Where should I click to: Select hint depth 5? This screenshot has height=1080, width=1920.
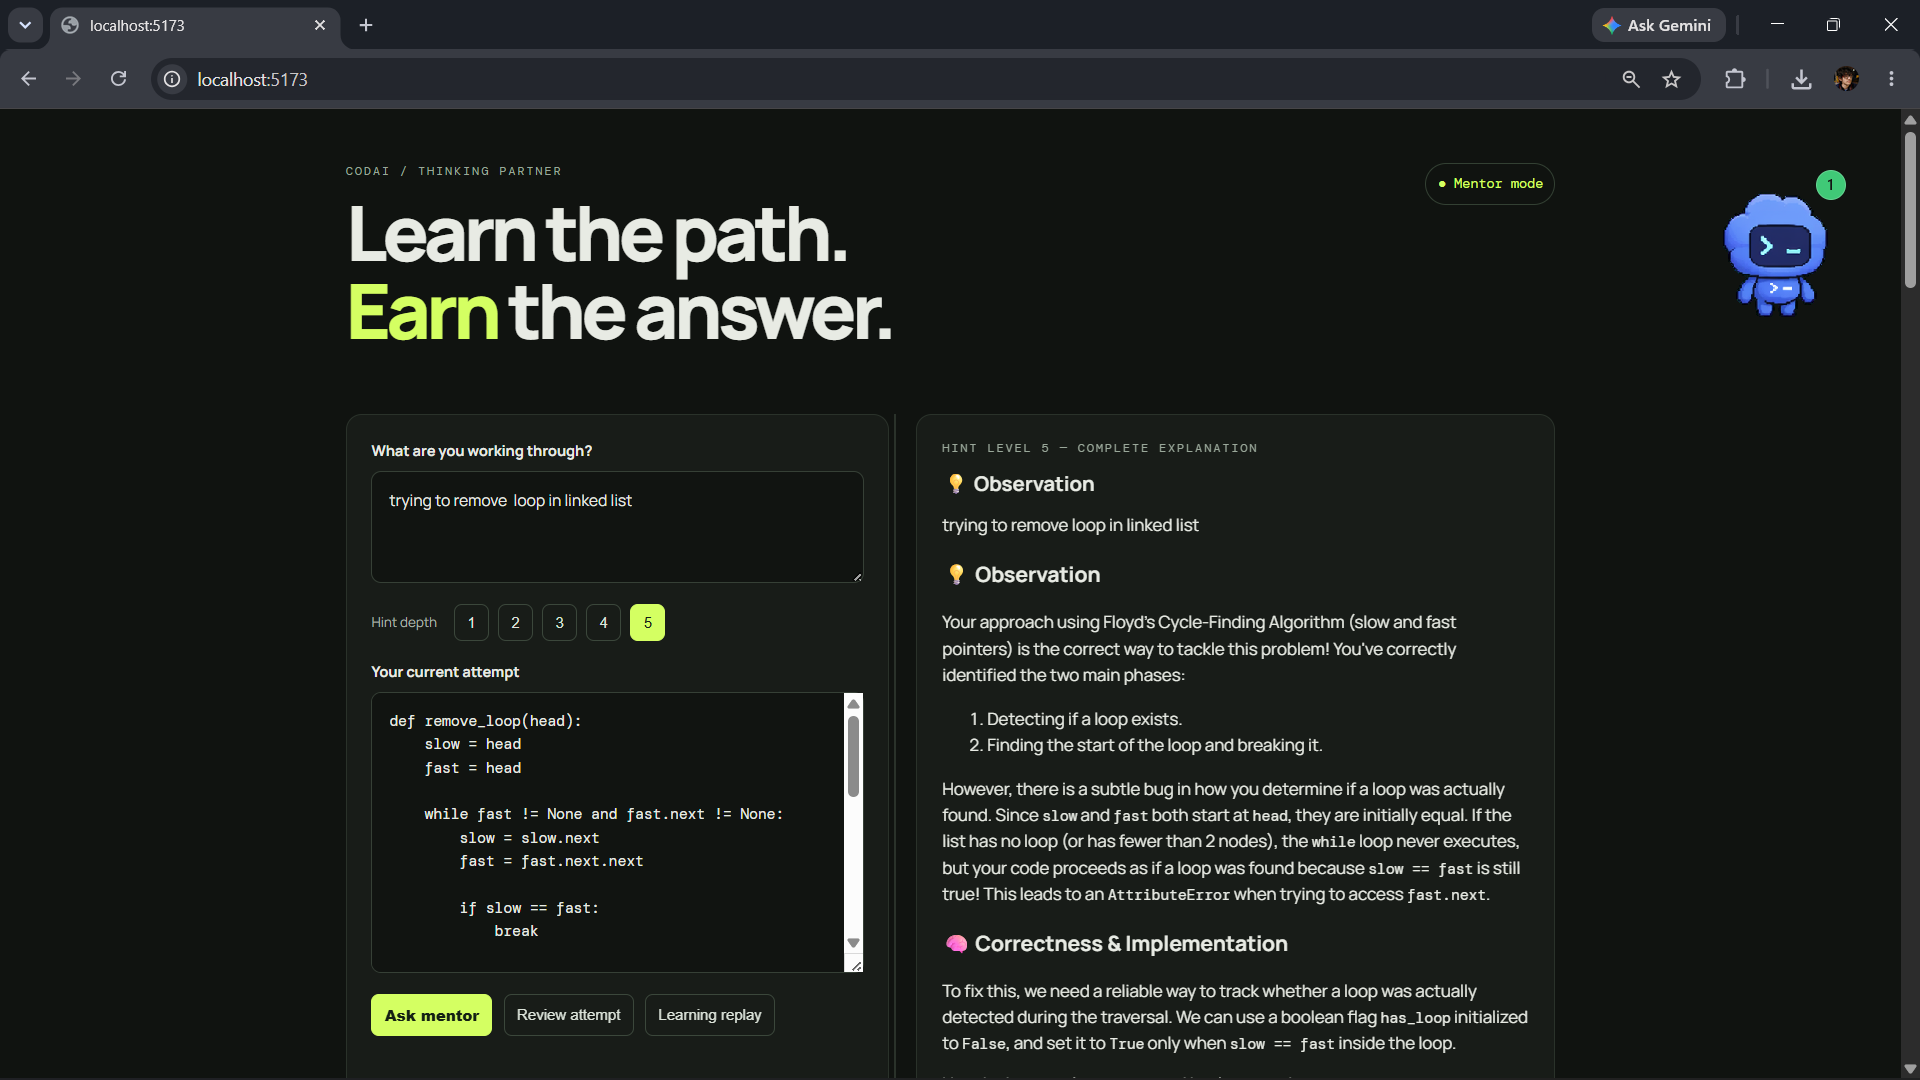click(647, 623)
